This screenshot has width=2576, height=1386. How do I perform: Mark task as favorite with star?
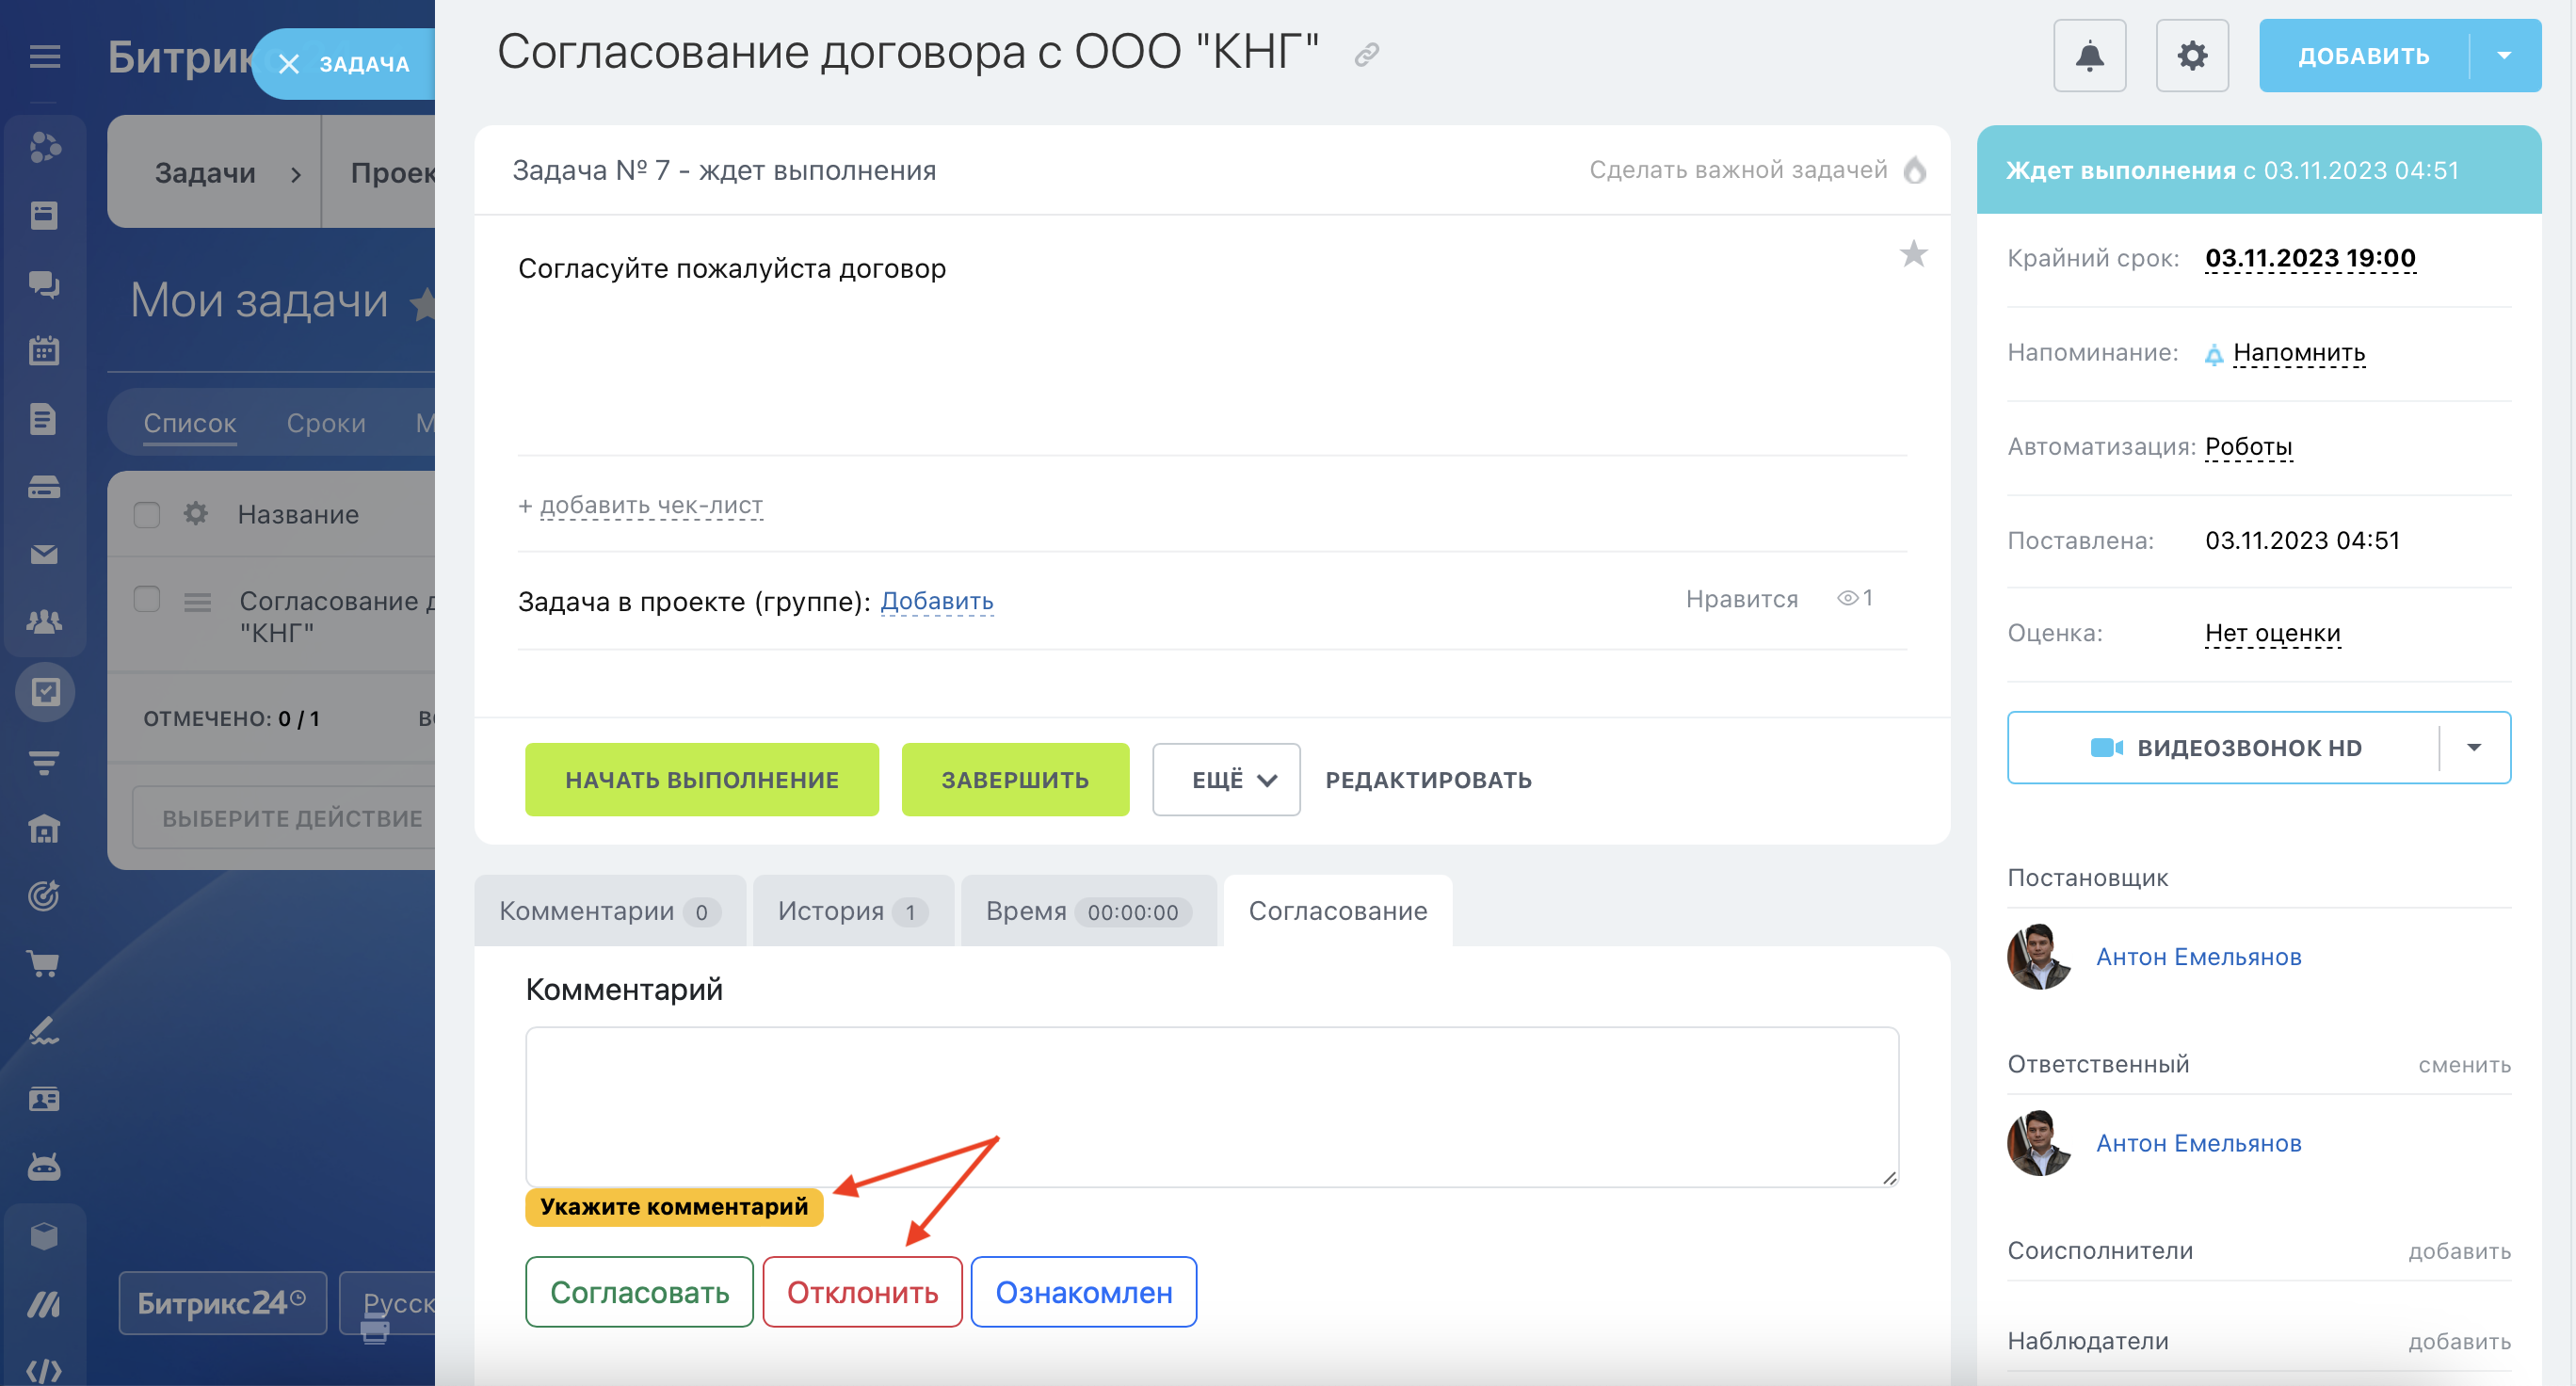click(x=1912, y=254)
